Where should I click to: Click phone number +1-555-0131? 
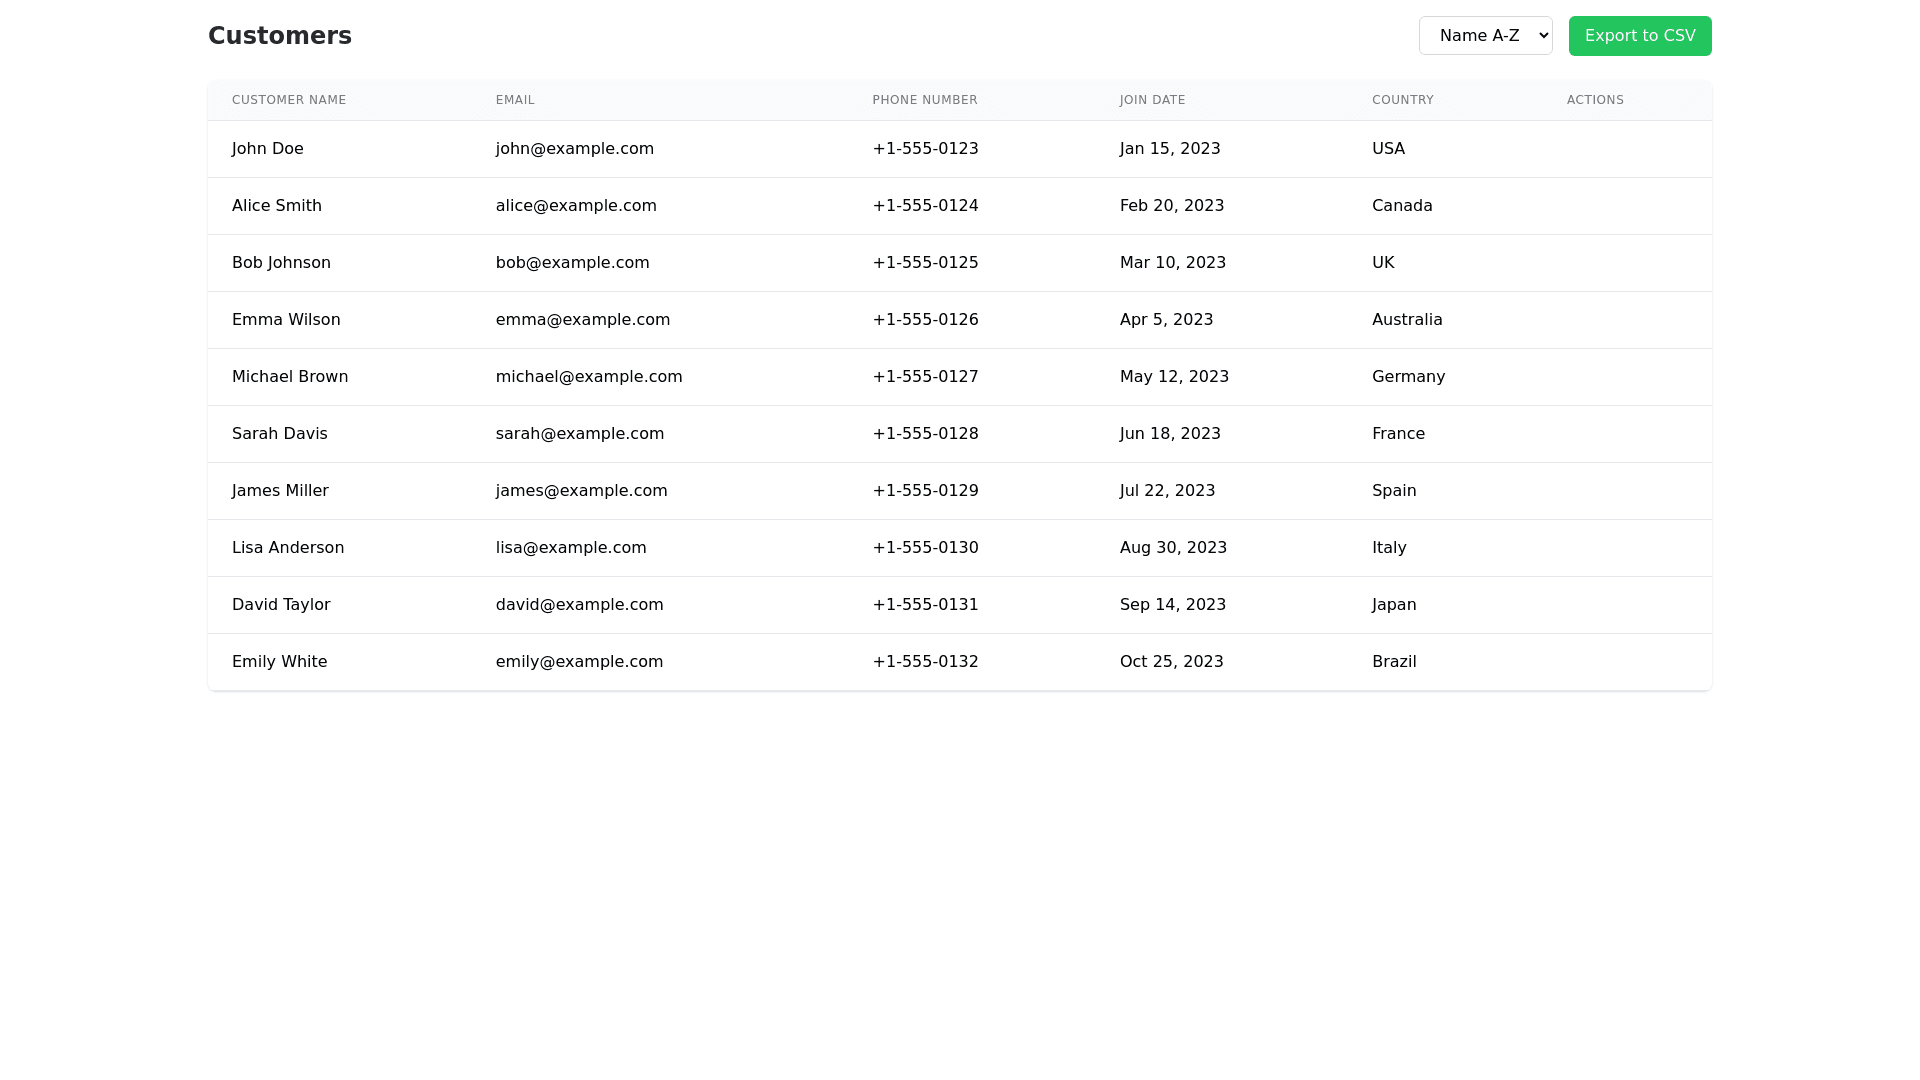tap(925, 605)
